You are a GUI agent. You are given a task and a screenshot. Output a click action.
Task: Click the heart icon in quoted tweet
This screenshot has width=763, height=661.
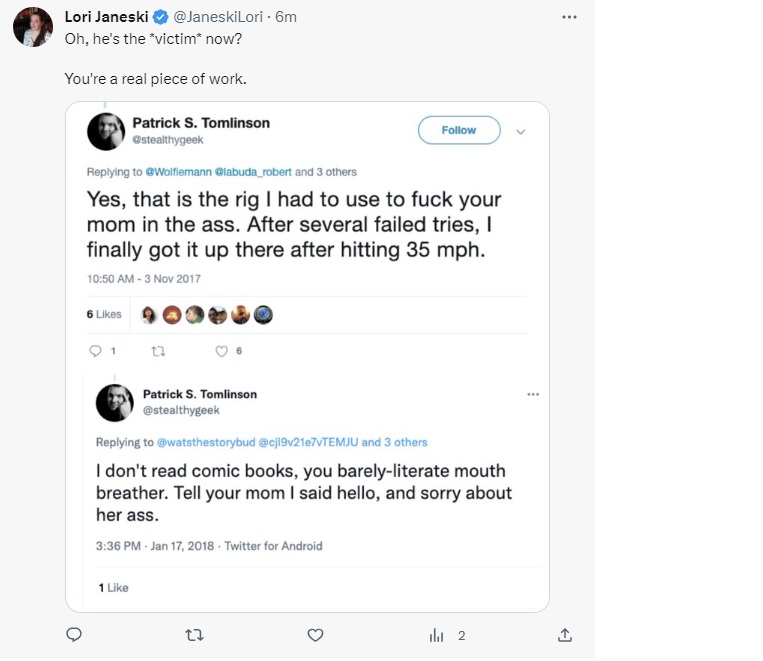[222, 351]
